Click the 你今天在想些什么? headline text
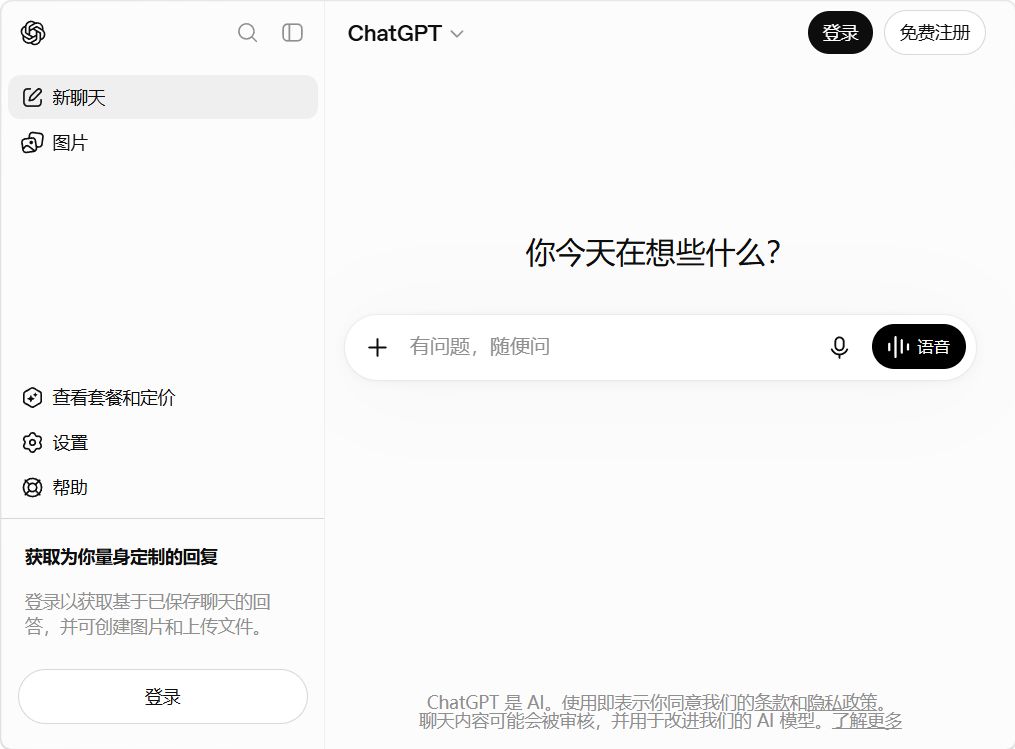The height and width of the screenshot is (749, 1015). (x=653, y=252)
